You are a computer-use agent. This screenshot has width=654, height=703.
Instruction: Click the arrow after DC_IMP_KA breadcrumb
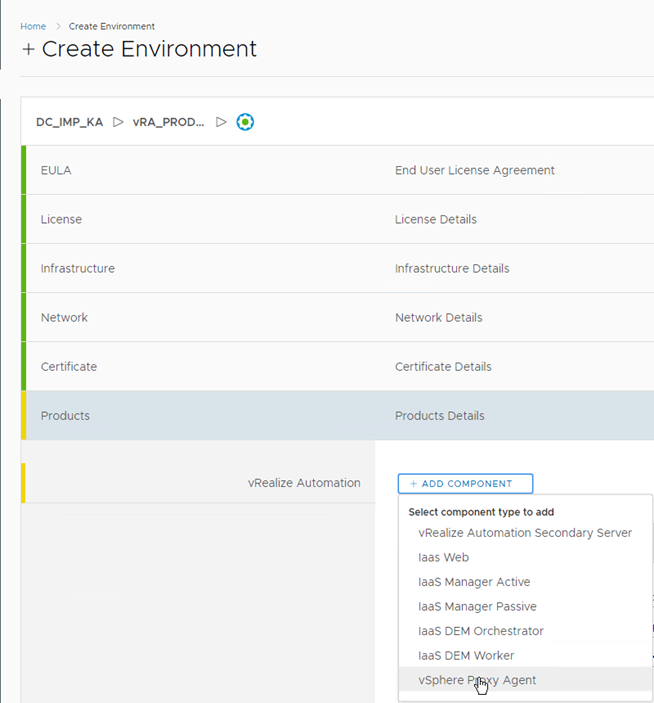118,122
